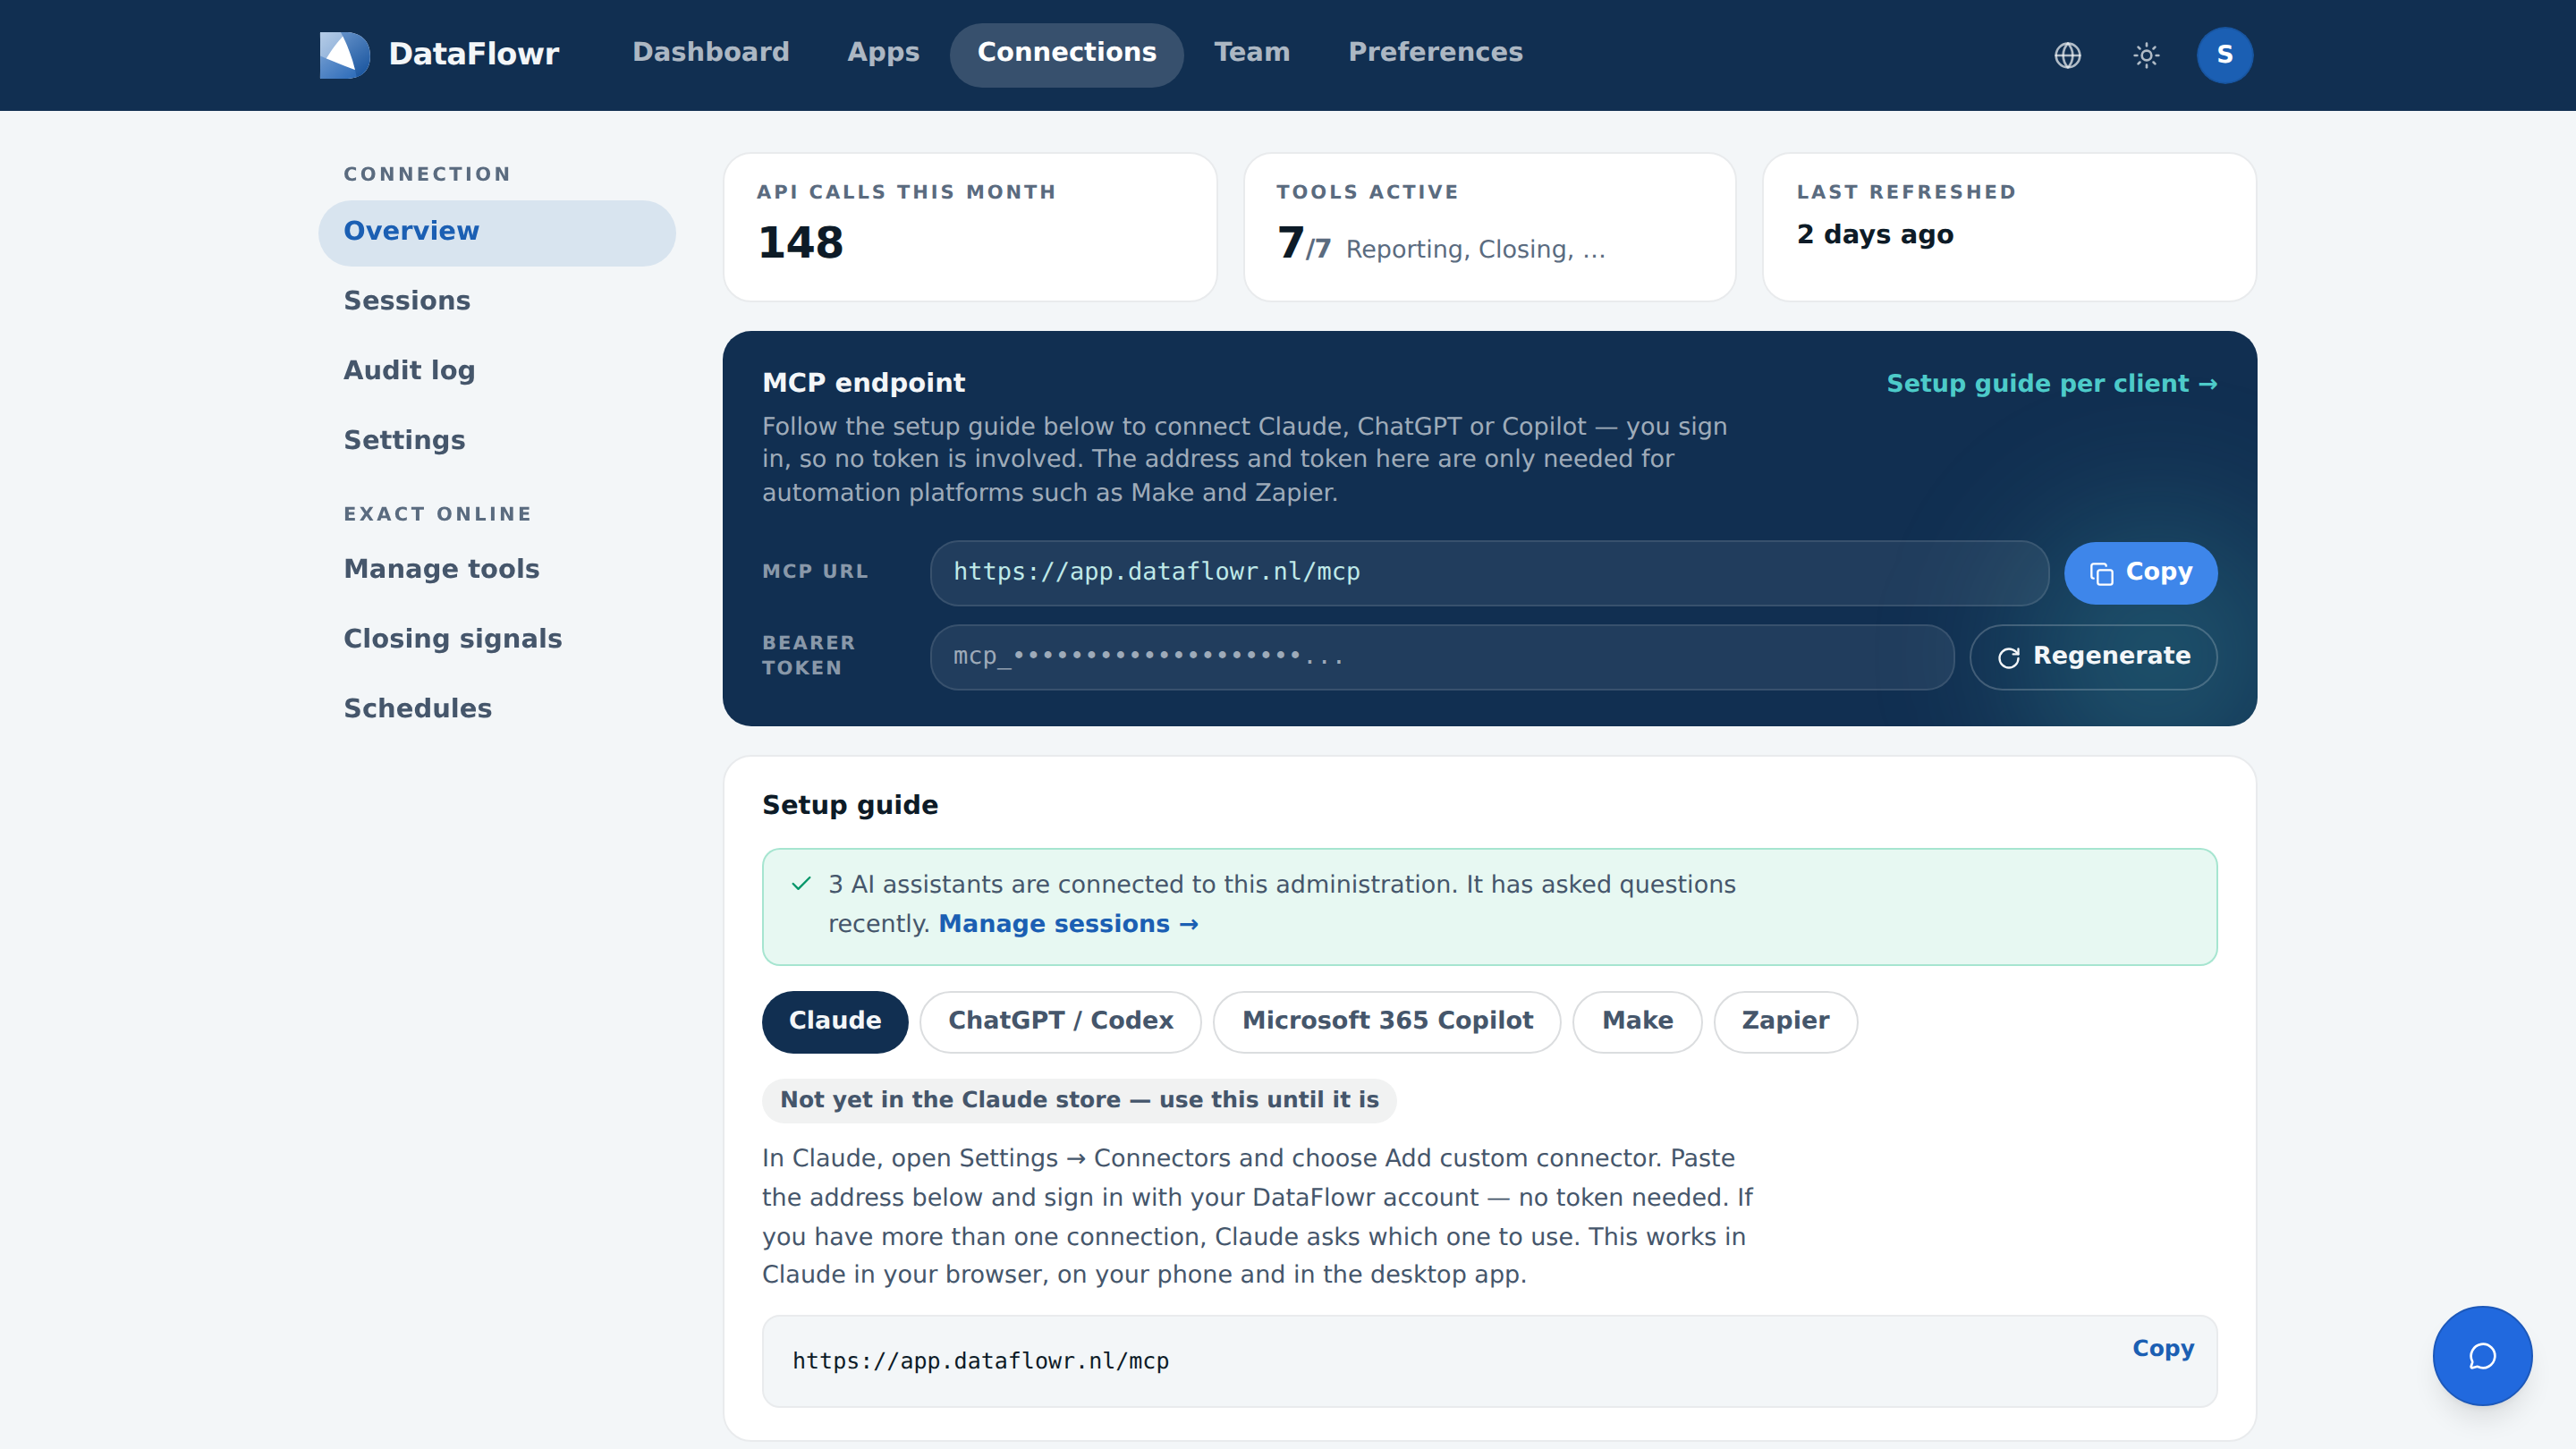This screenshot has width=2576, height=1449.
Task: Open the language globe icon
Action: pos(2067,55)
